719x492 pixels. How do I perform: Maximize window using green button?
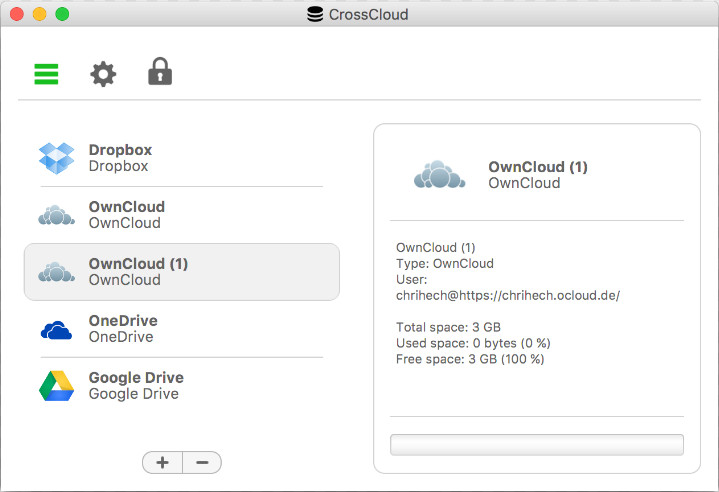(x=62, y=14)
